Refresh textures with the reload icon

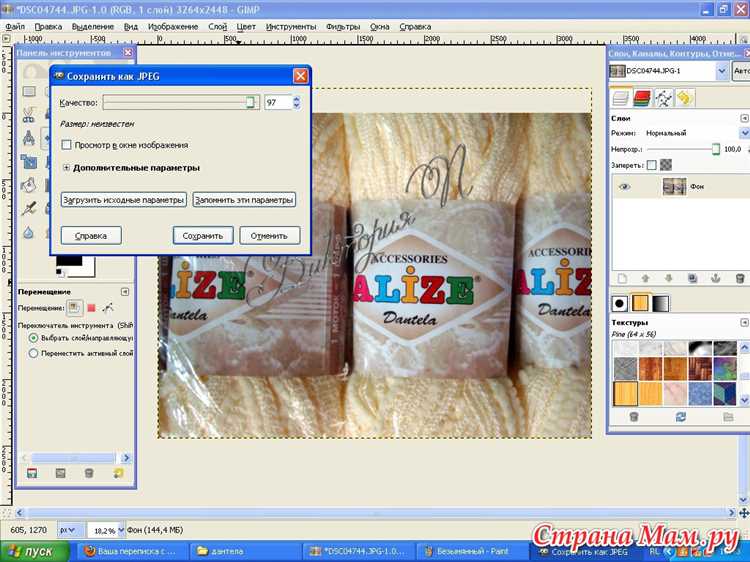681,416
